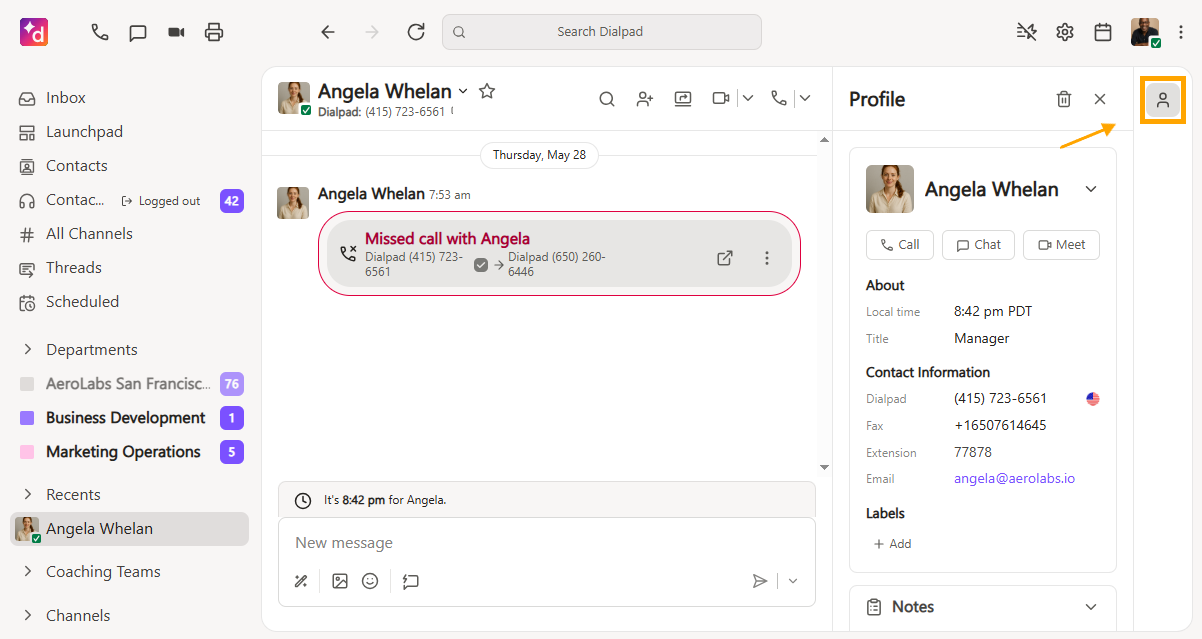Open your profile avatar menu
This screenshot has height=639, width=1202.
pyautogui.click(x=1145, y=32)
